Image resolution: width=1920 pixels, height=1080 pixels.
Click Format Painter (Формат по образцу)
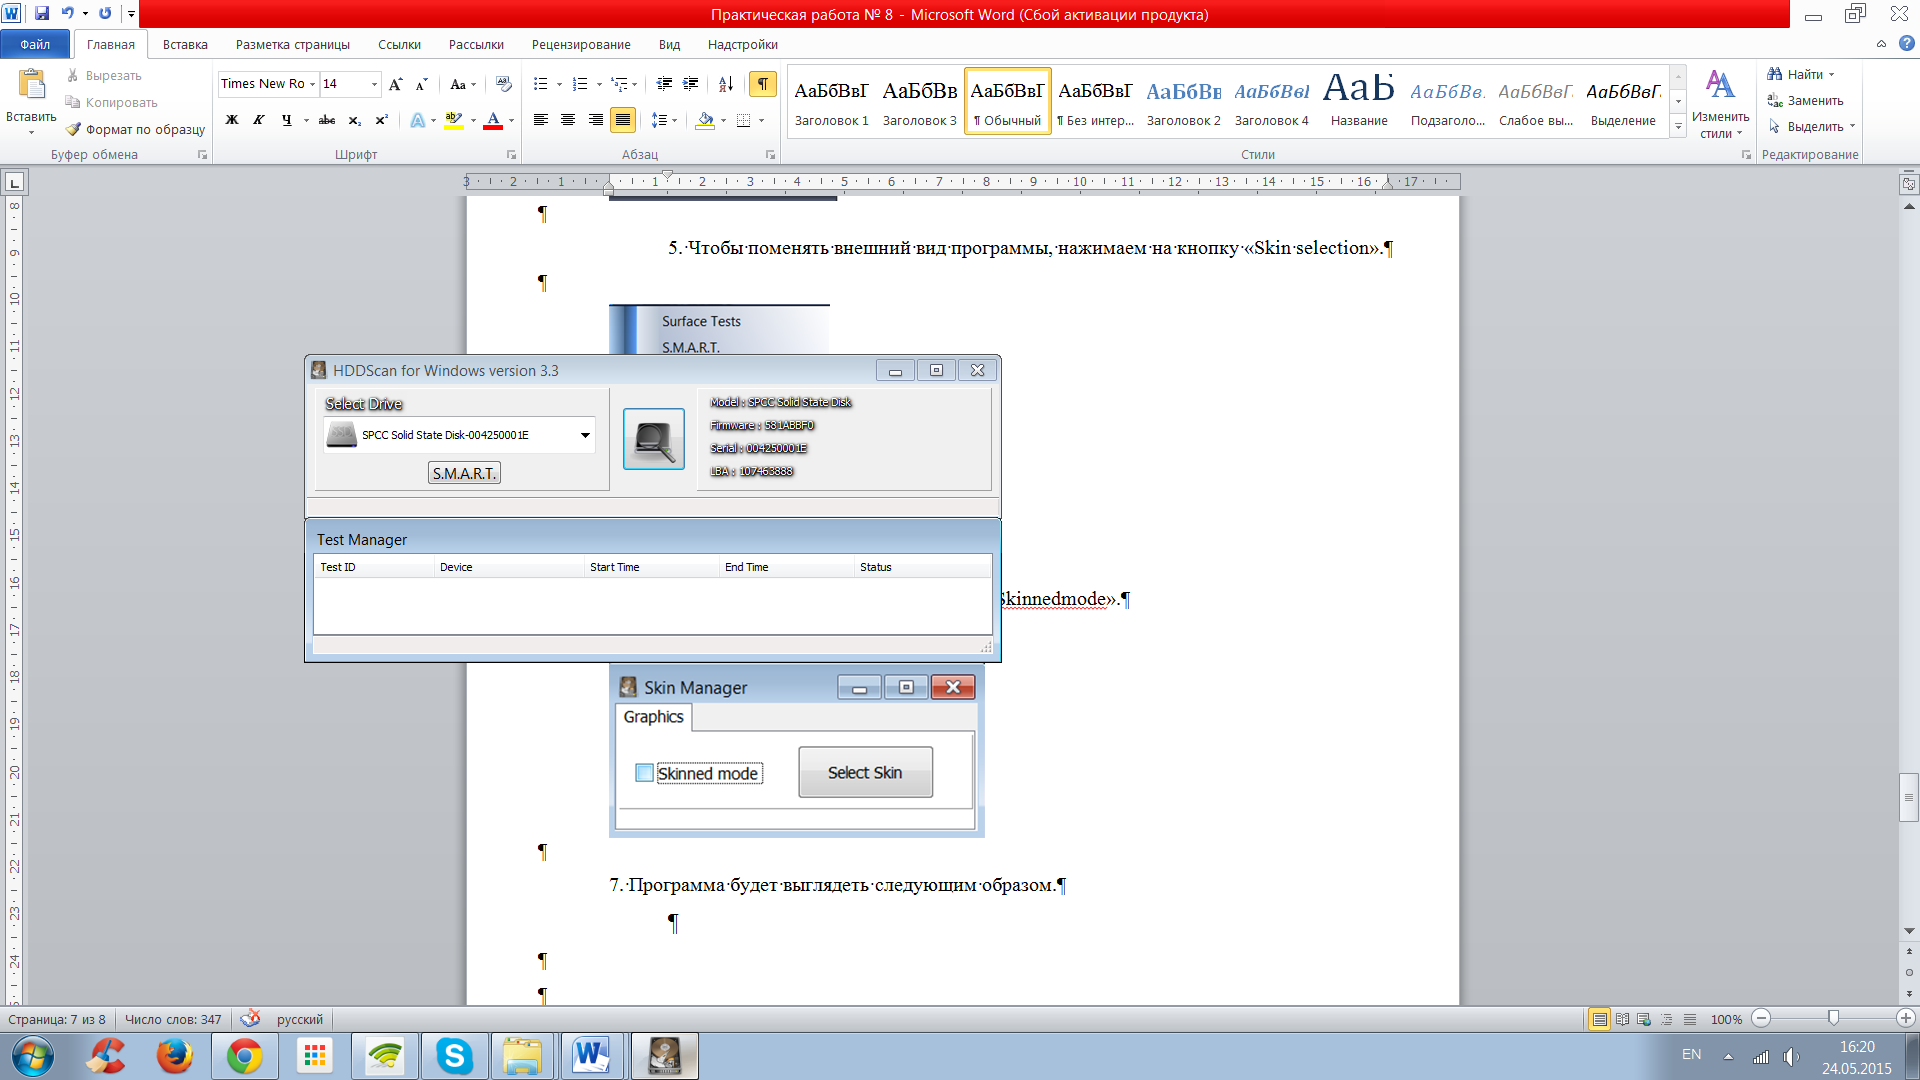pyautogui.click(x=135, y=129)
